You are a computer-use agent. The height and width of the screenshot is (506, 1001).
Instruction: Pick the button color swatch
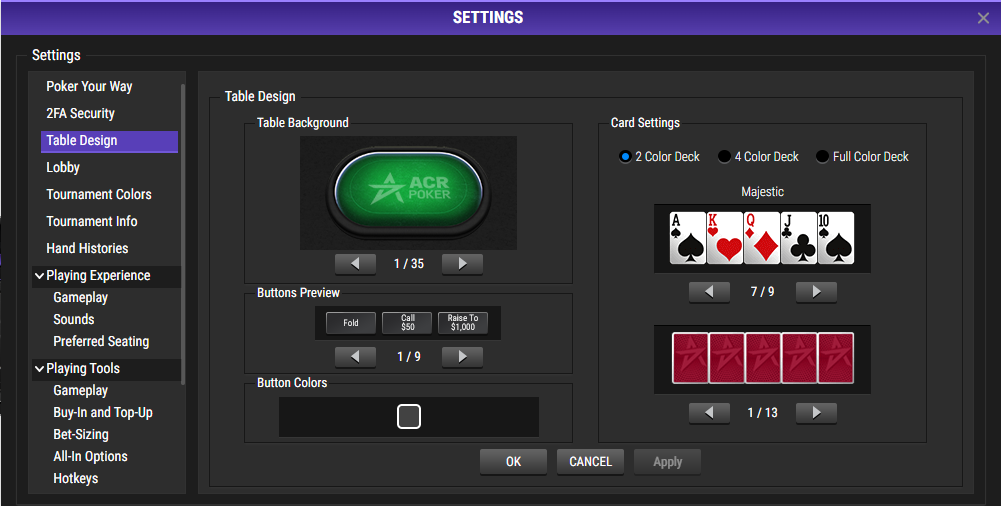pos(409,417)
